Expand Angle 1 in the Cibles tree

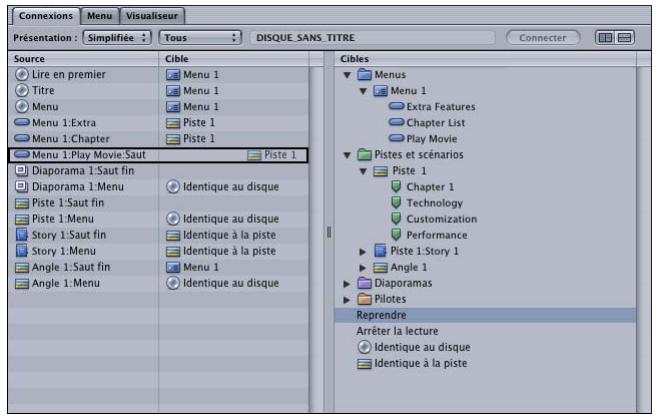coord(363,267)
